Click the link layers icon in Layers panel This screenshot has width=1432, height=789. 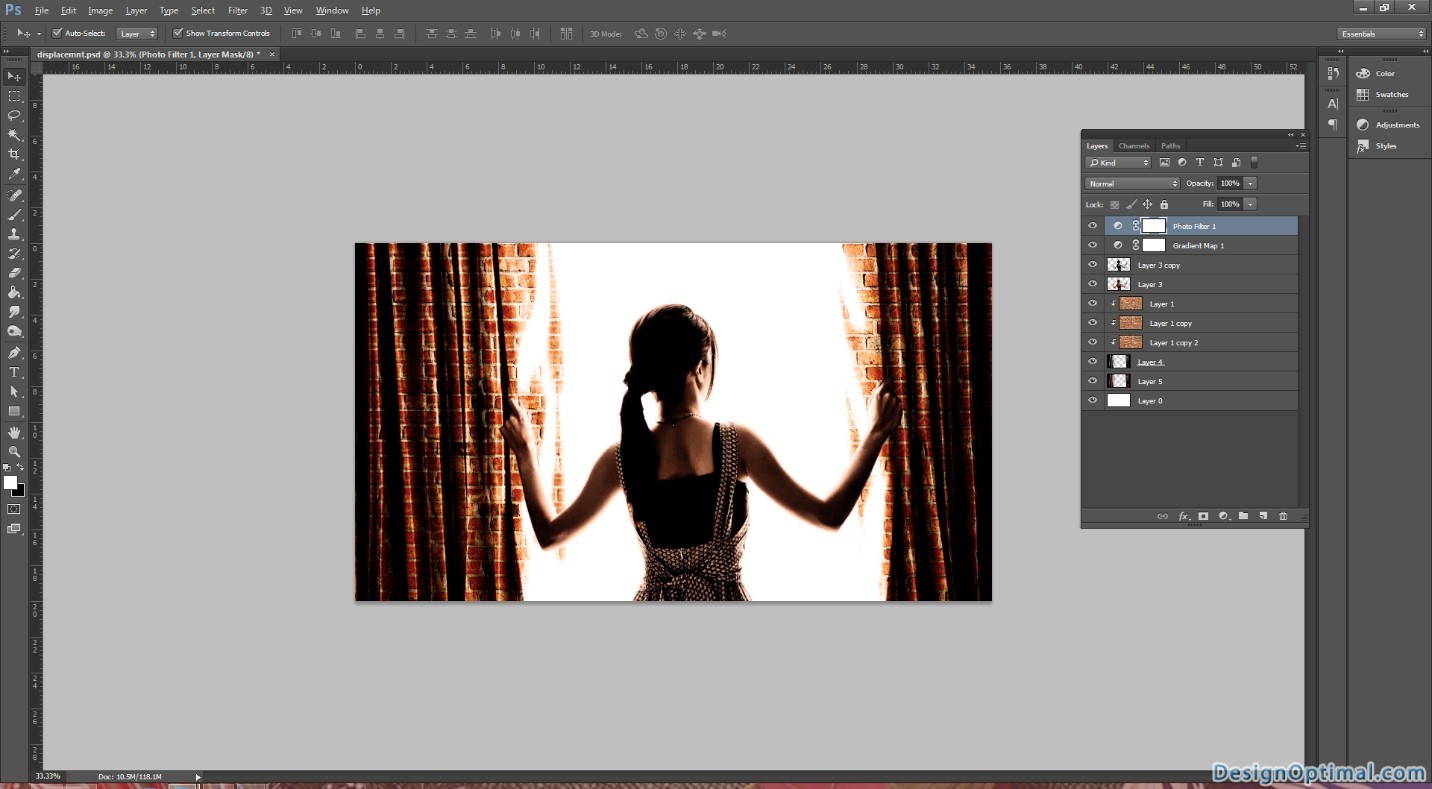coord(1162,516)
